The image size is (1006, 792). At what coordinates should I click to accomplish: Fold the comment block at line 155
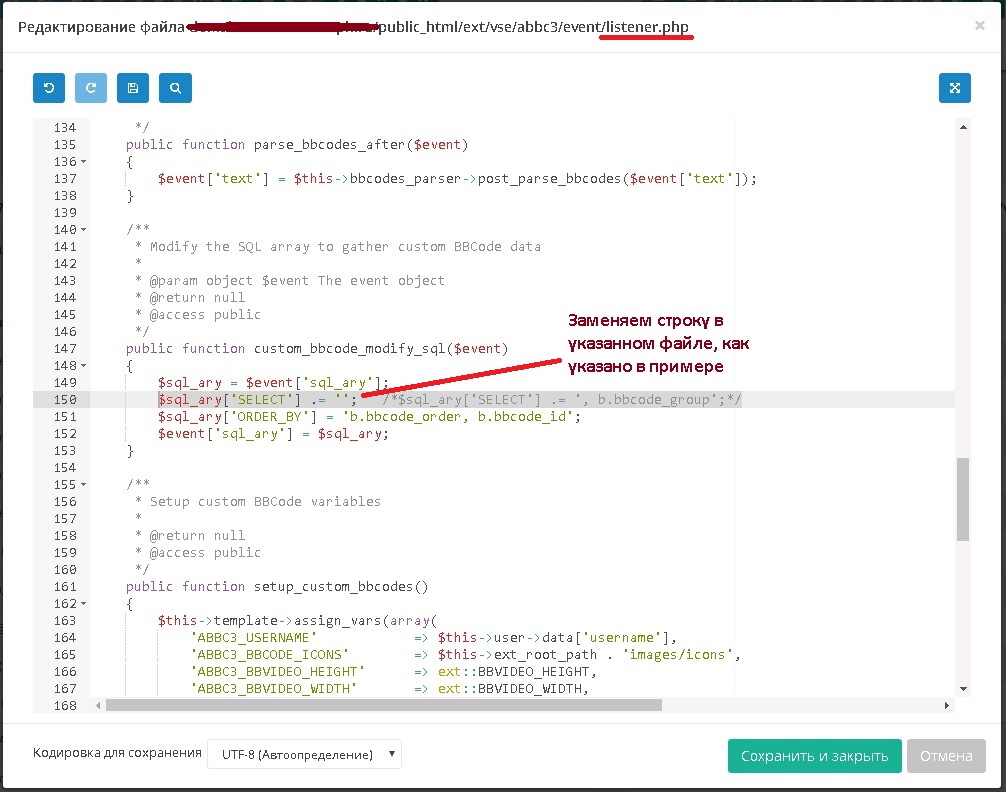(83, 485)
